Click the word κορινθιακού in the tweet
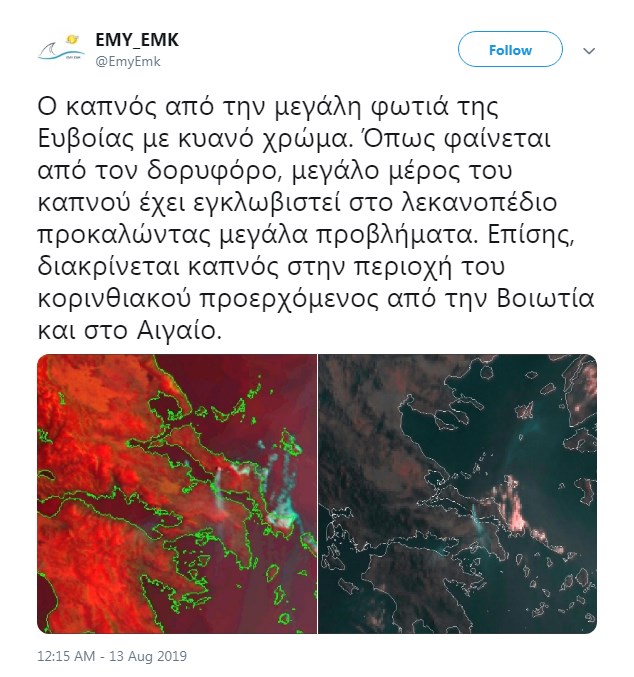This screenshot has height=677, width=634. point(114,299)
